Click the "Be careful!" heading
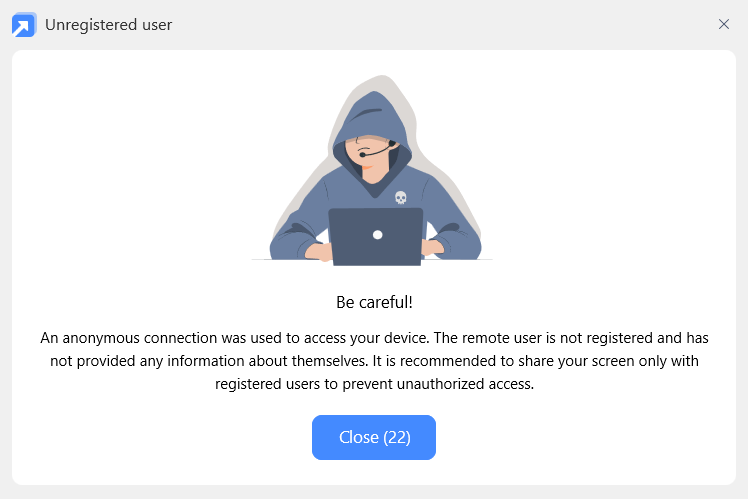Image resolution: width=748 pixels, height=499 pixels. [374, 302]
